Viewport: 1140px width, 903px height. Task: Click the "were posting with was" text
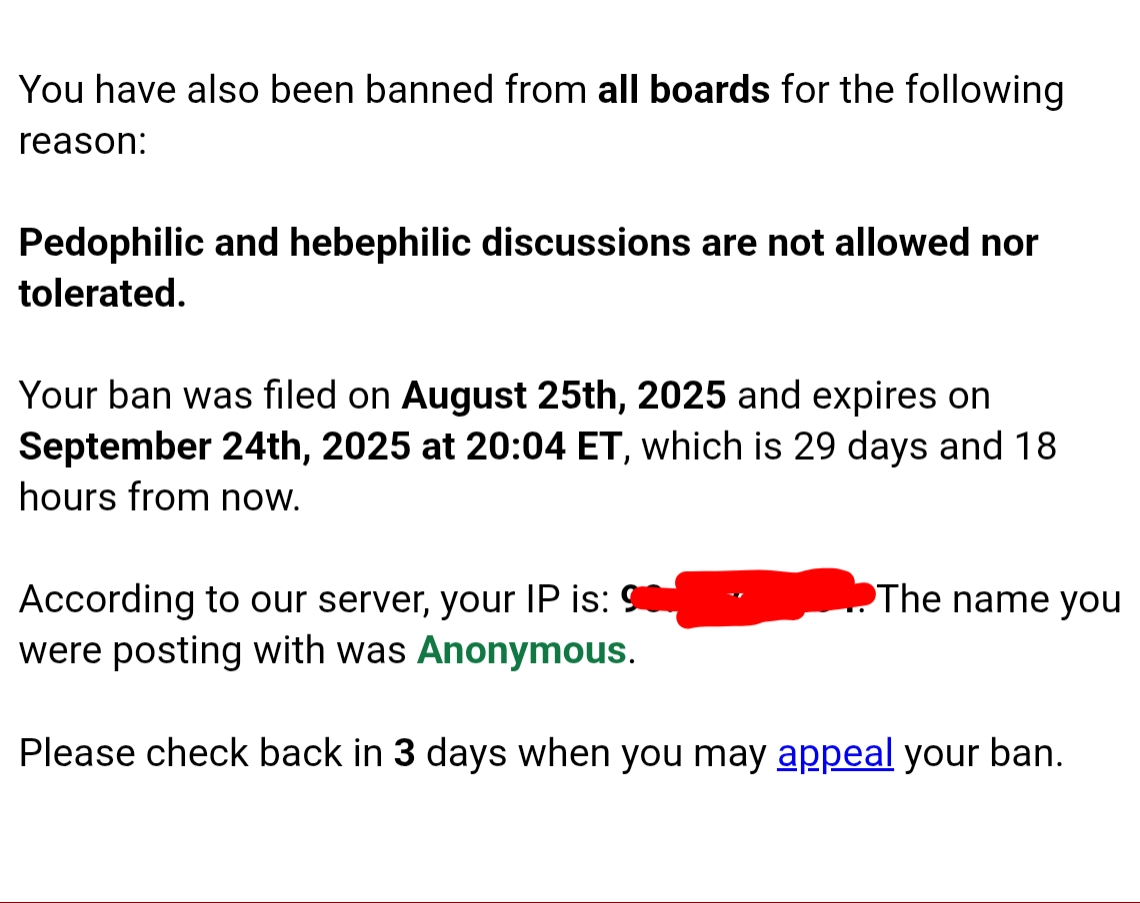tap(212, 651)
